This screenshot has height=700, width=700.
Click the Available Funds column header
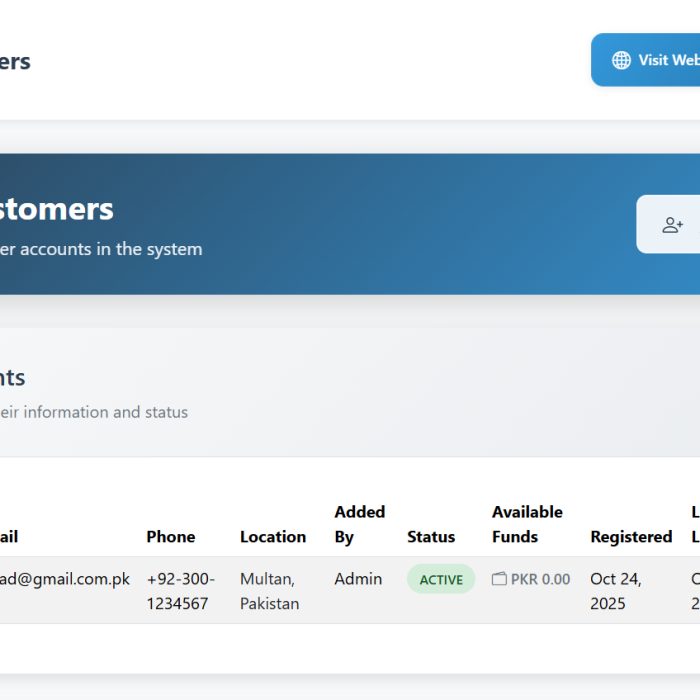click(527, 524)
